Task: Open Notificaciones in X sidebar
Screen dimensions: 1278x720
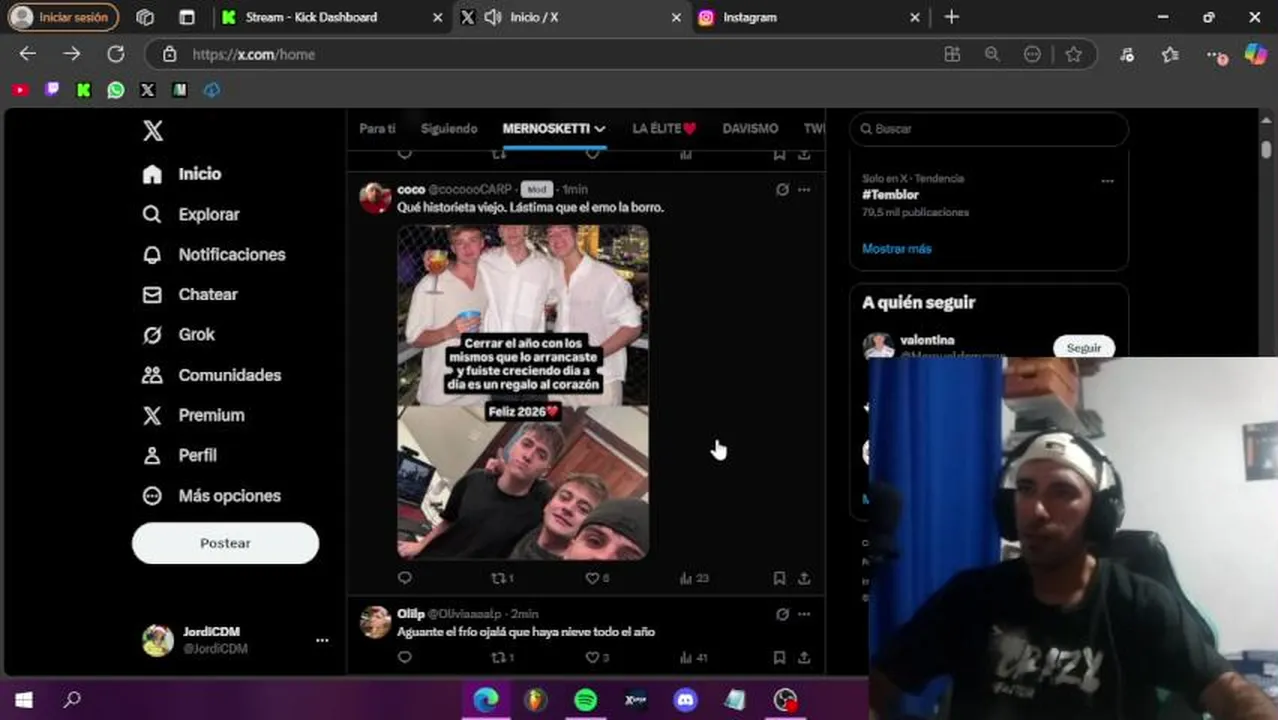Action: click(x=213, y=255)
